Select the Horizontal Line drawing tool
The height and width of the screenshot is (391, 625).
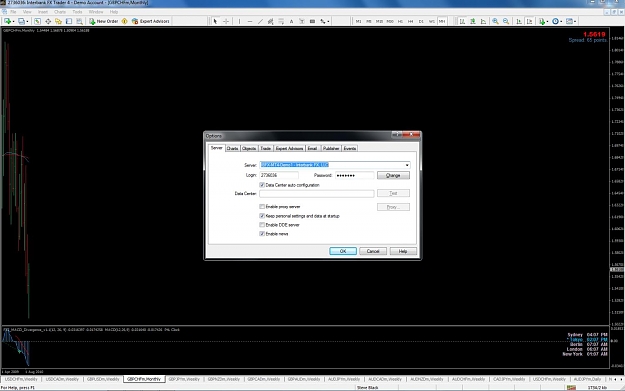pyautogui.click(x=250, y=21)
